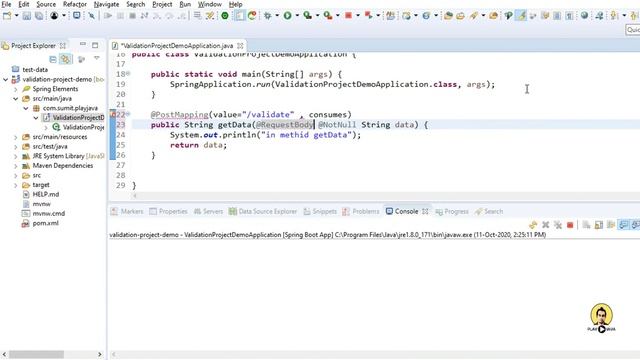Toggle the highlighted toolbar button right of the Boot Dashboard circle
This screenshot has width=640, height=360.
pos(239,16)
